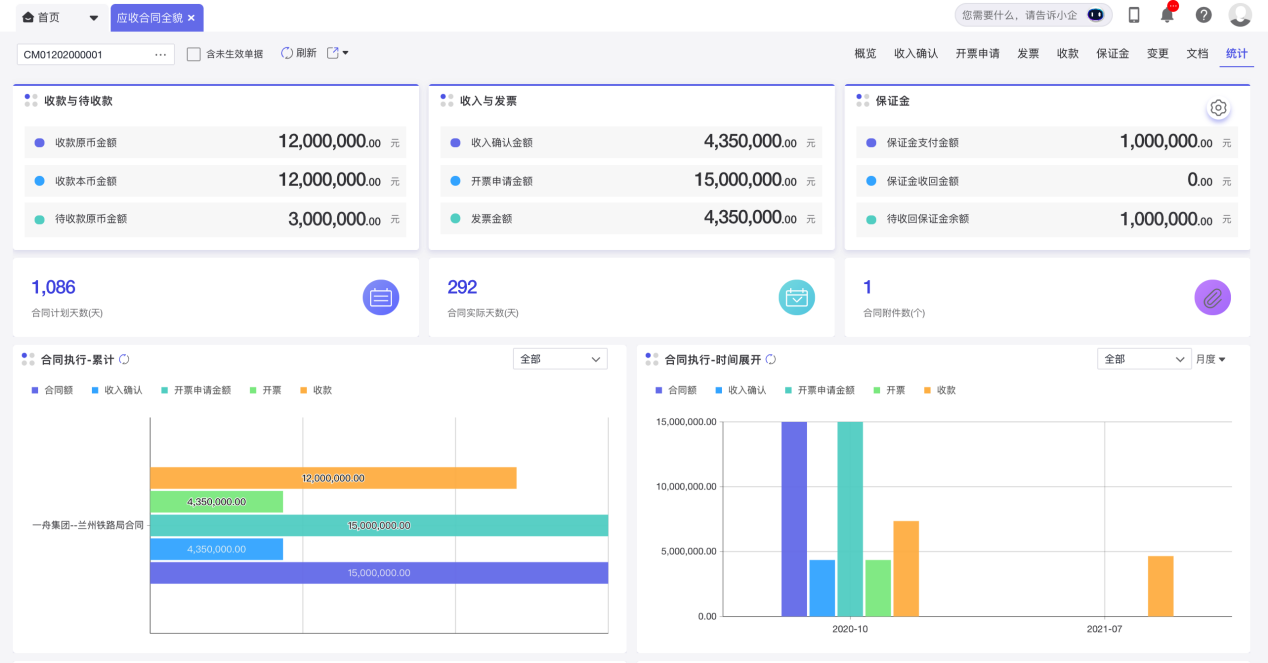
Task: Click the export share icon
Action: [333, 53]
